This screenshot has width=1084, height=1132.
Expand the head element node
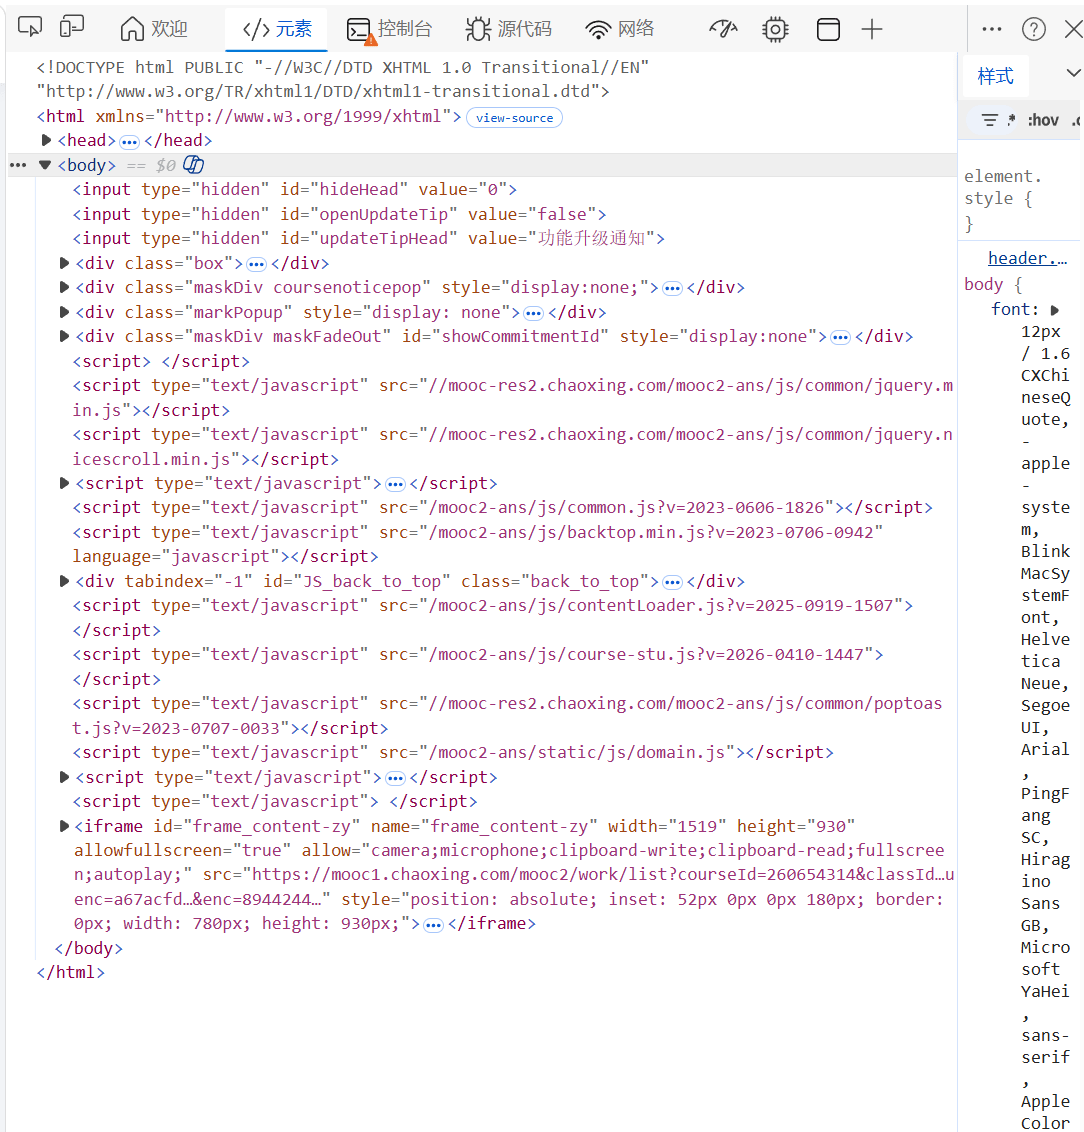pyautogui.click(x=46, y=140)
